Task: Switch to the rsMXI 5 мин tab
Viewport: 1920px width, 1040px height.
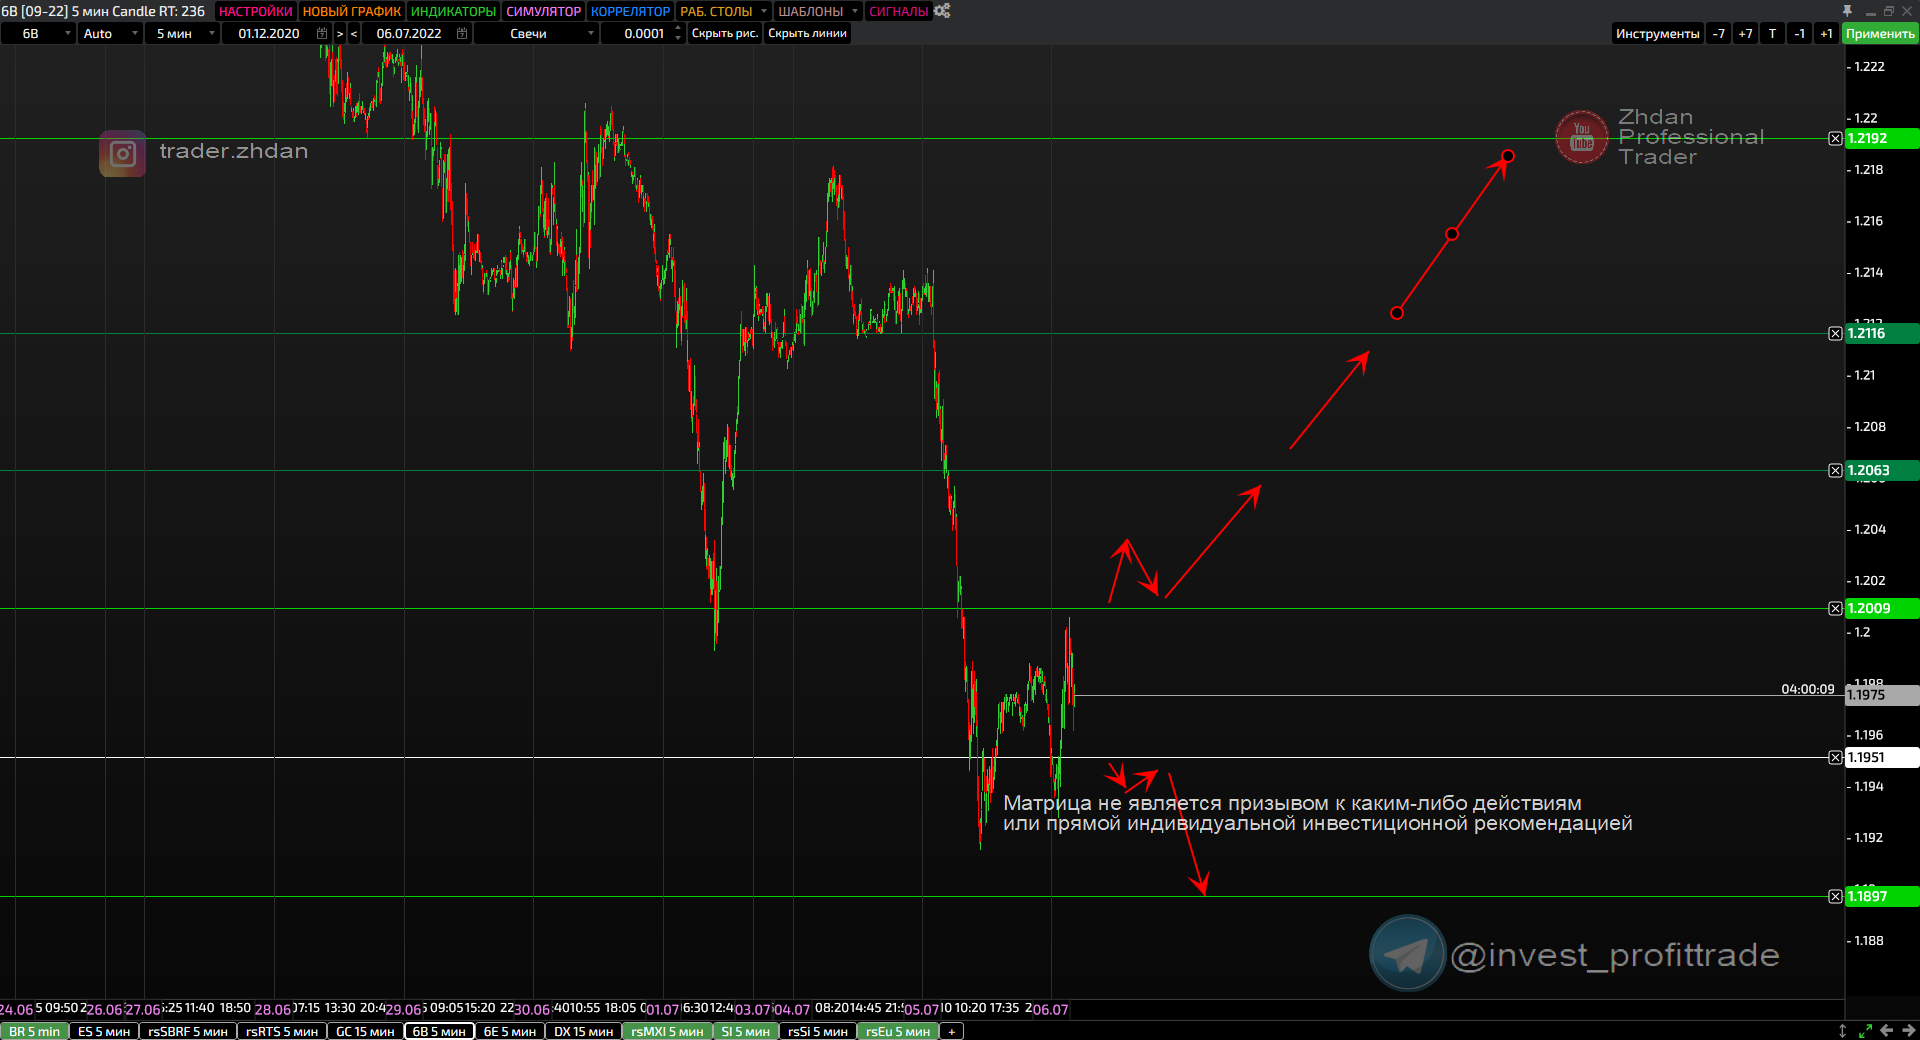Action: pos(667,1031)
